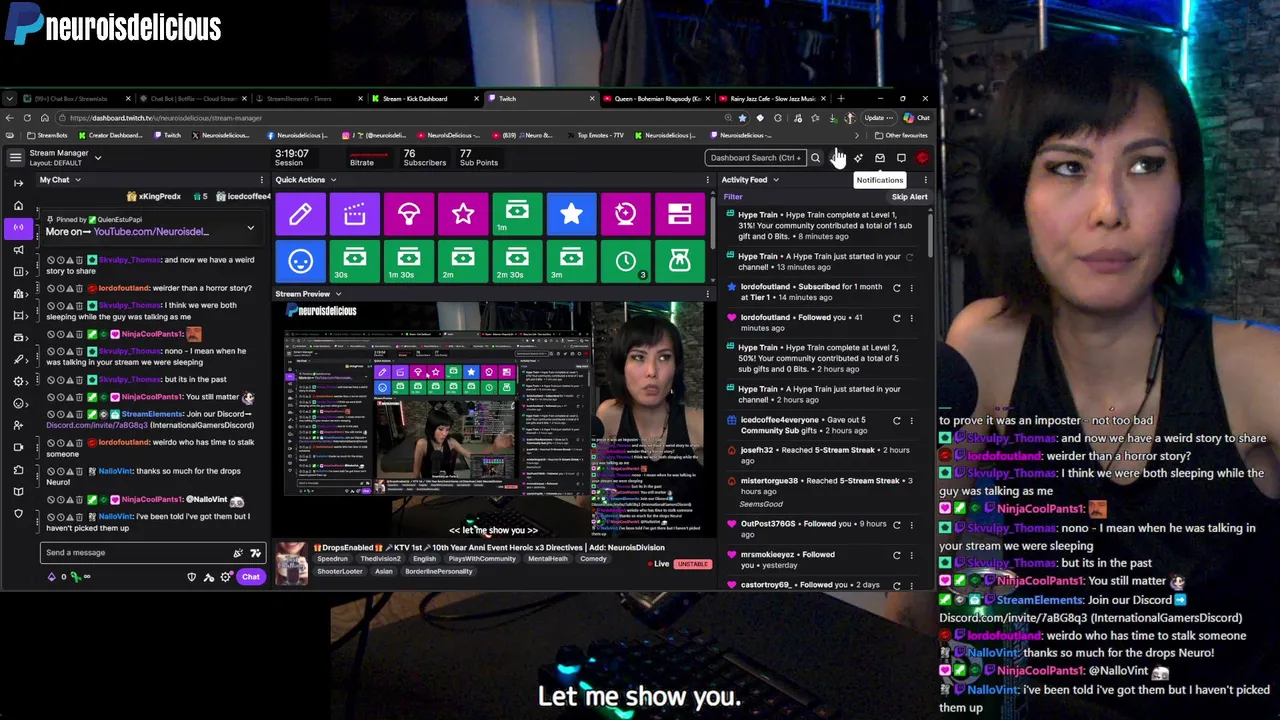1280x720 pixels.
Task: Click the Dashboard Search input field
Action: point(755,158)
